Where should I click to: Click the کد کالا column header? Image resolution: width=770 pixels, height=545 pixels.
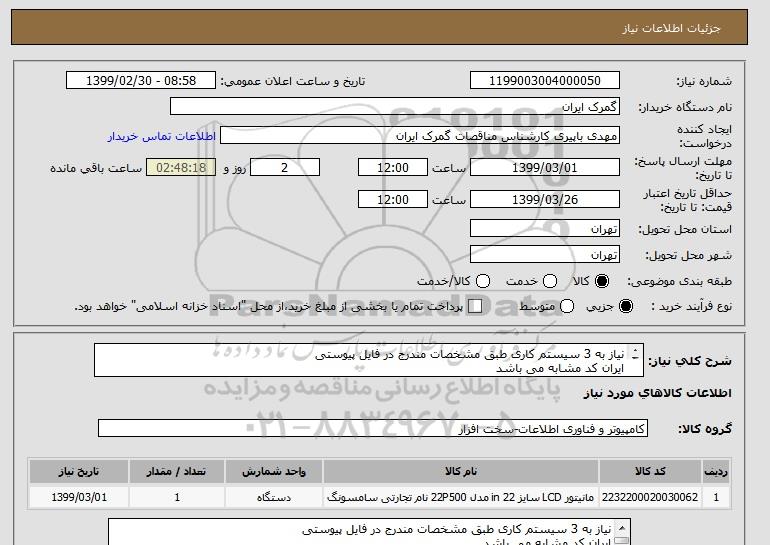(650, 472)
